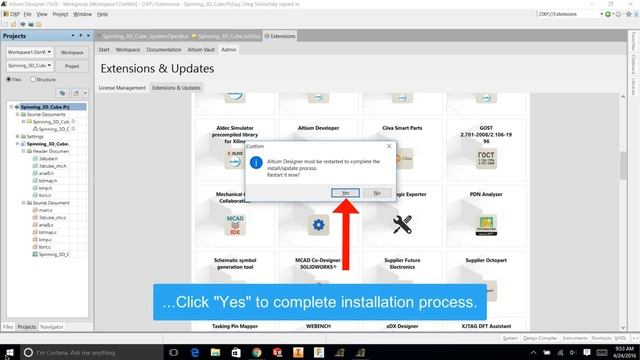Image resolution: width=640 pixels, height=360 pixels.
Task: Select main.c in the project tree
Action: 45,210
